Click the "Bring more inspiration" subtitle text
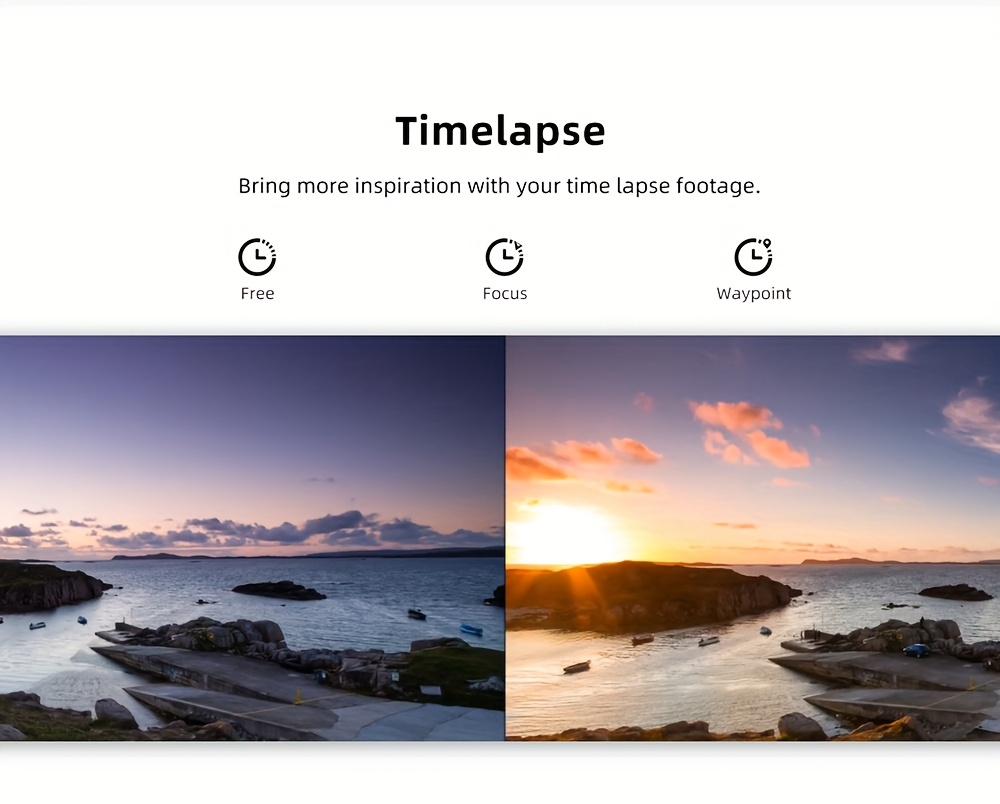The height and width of the screenshot is (804, 1000). (x=499, y=186)
